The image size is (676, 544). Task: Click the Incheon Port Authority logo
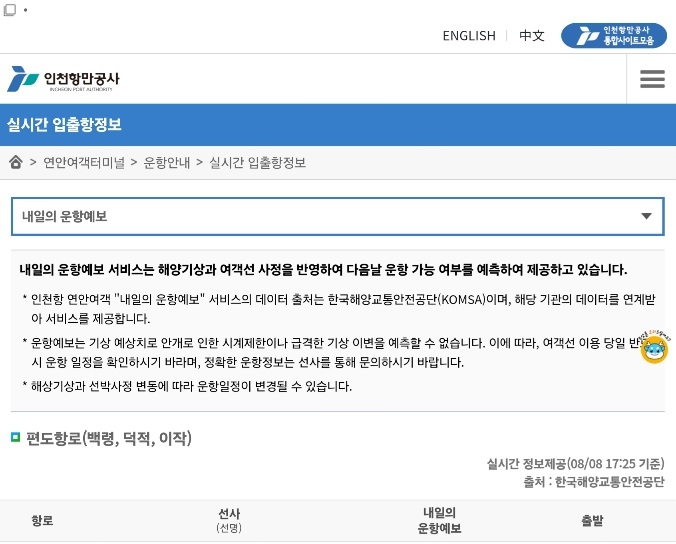point(63,79)
